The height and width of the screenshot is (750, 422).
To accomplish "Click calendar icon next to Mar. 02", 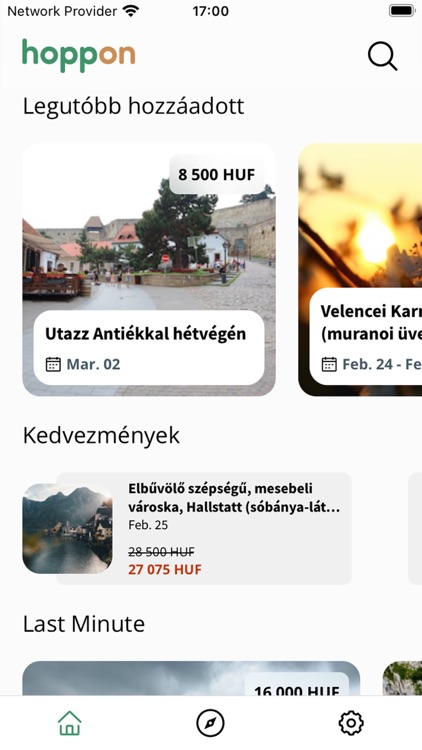I will [53, 364].
